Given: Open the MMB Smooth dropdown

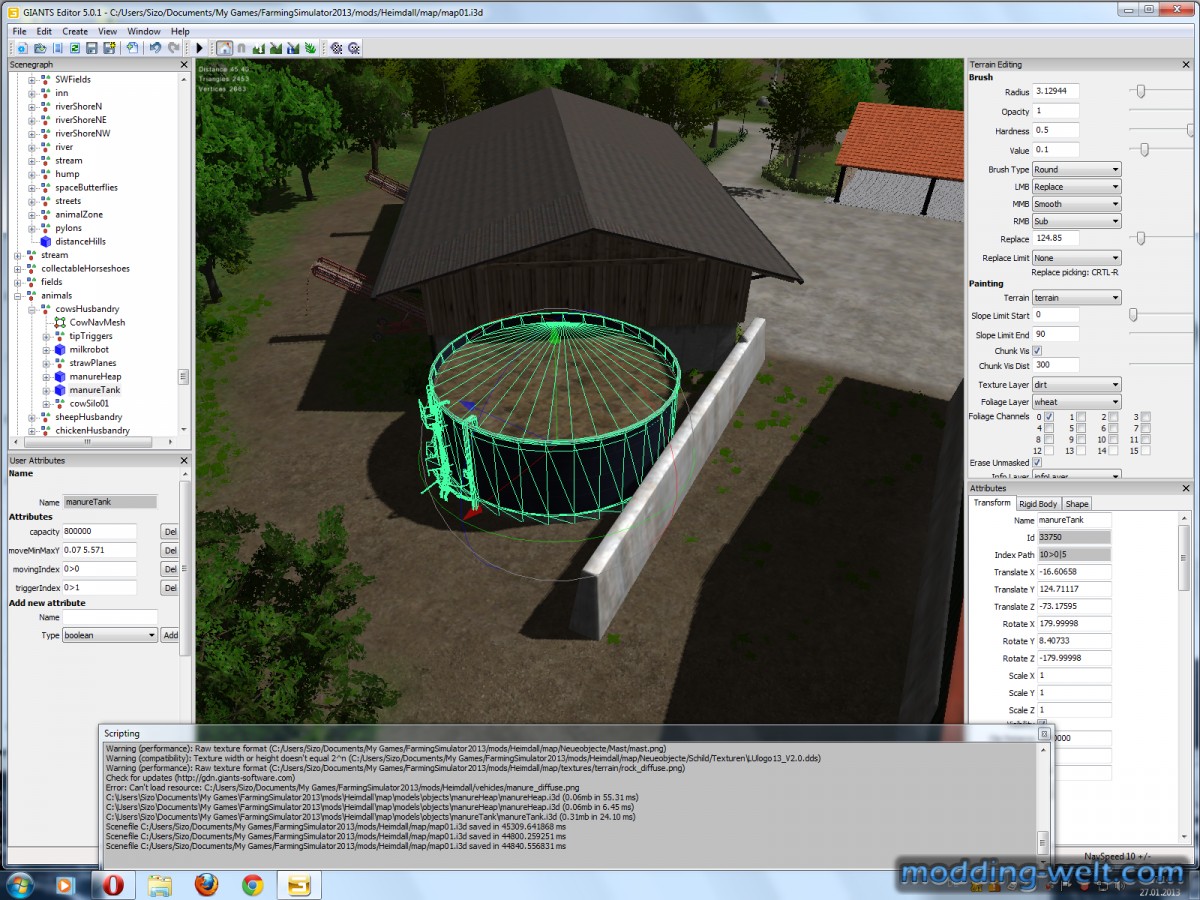Looking at the screenshot, I should coord(1076,204).
